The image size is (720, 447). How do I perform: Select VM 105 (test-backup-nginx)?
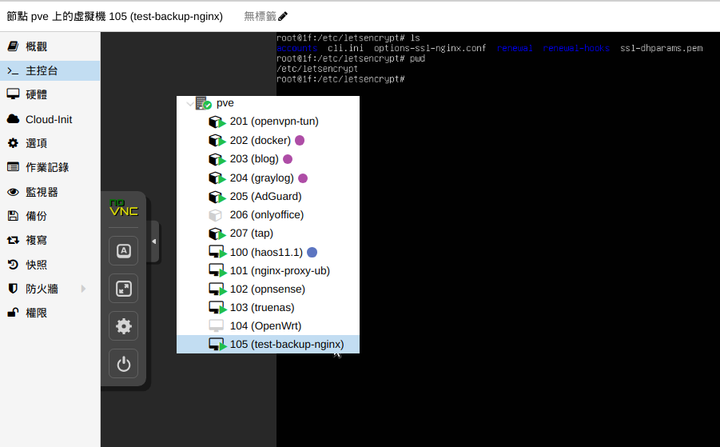click(x=268, y=344)
